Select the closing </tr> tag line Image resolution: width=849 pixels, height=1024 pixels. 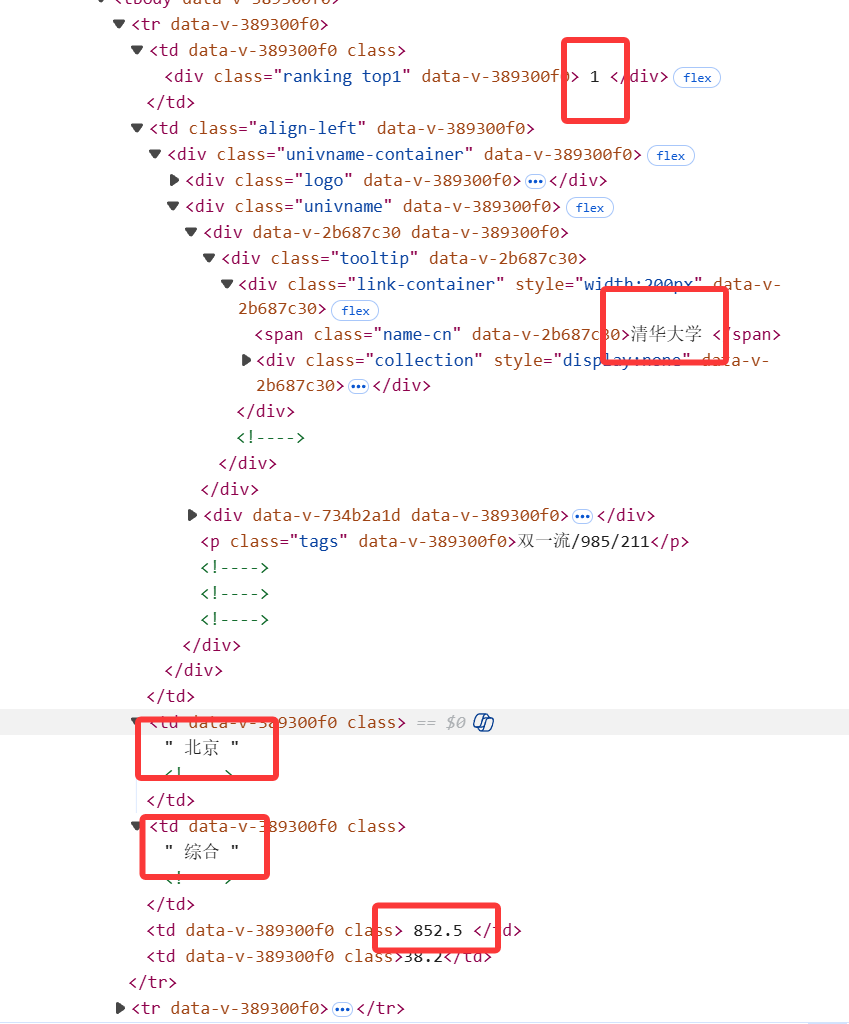[x=153, y=982]
